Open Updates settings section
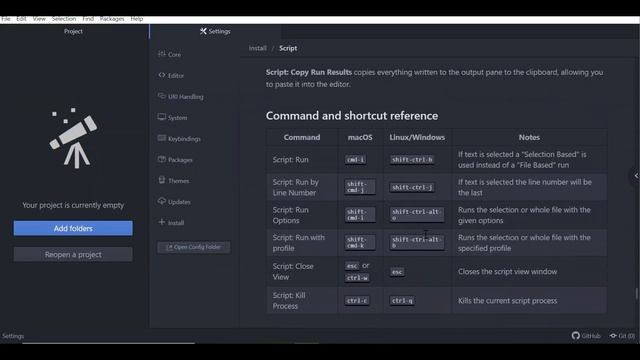640x360 pixels. 174,202
